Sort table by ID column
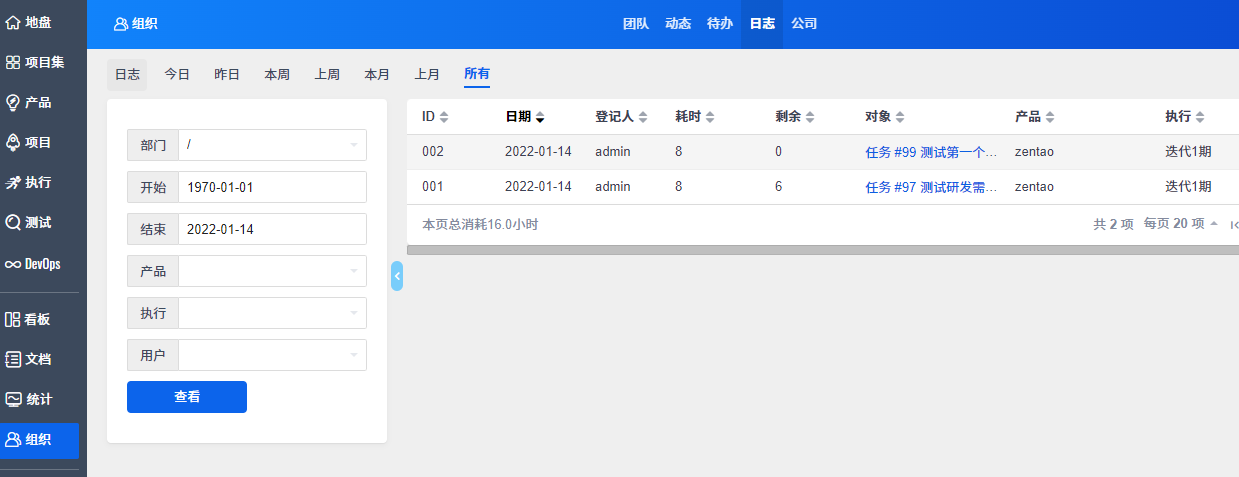Screen dimensions: 1239x477 pyautogui.click(x=434, y=117)
